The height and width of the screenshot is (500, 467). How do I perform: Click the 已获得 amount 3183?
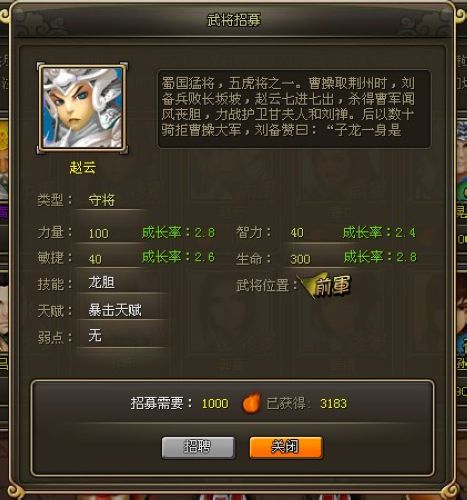333,404
